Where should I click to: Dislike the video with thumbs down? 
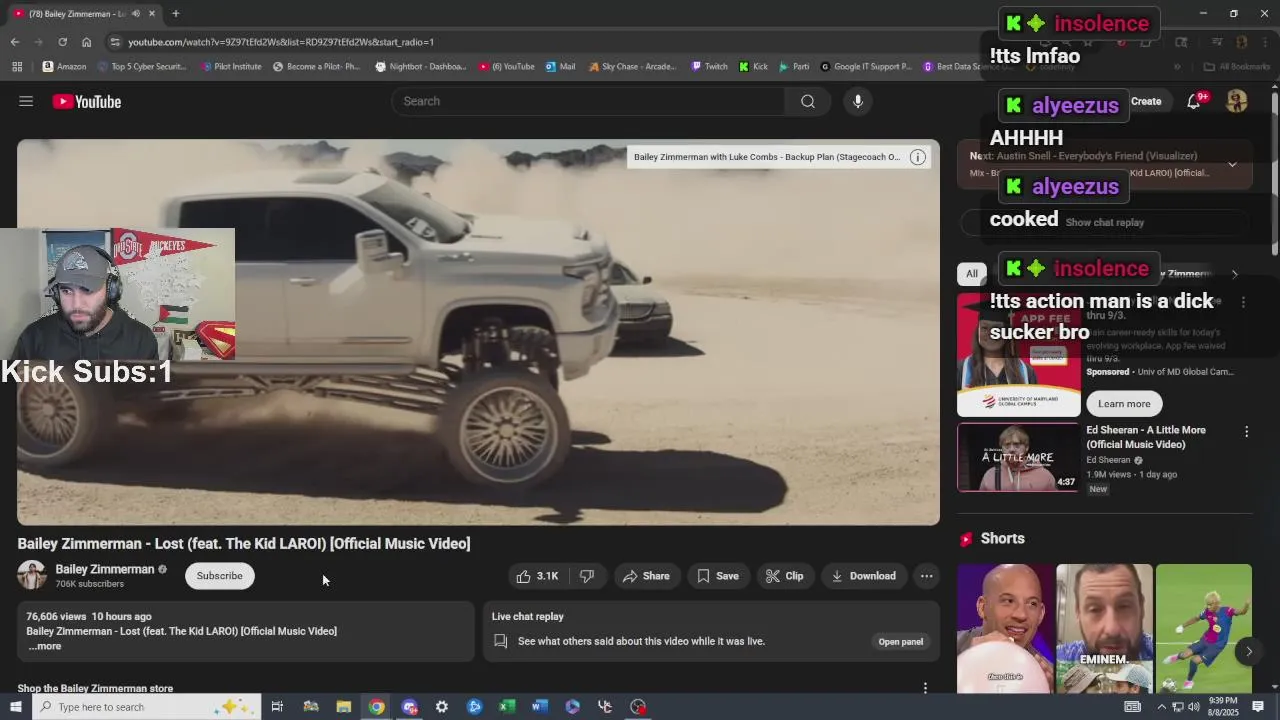click(587, 576)
